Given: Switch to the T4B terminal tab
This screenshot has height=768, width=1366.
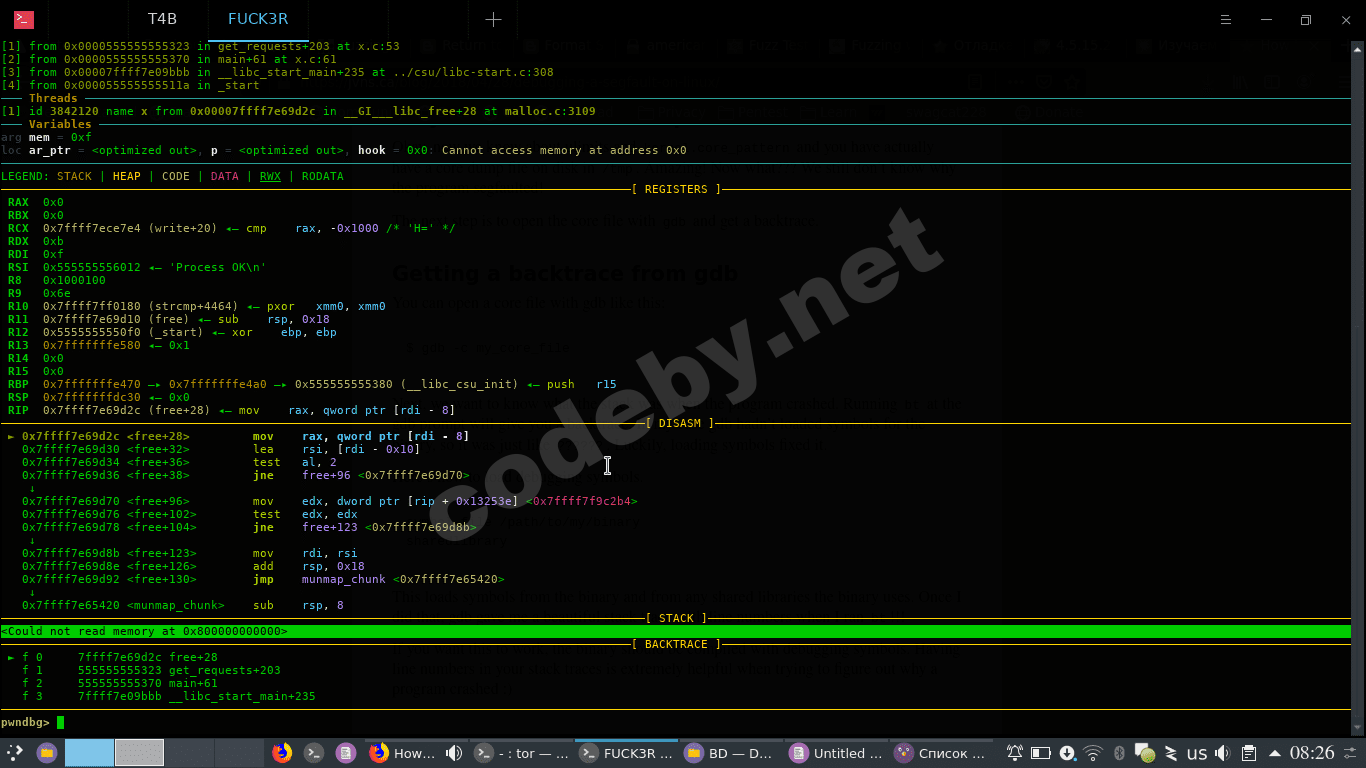Looking at the screenshot, I should click(x=162, y=20).
